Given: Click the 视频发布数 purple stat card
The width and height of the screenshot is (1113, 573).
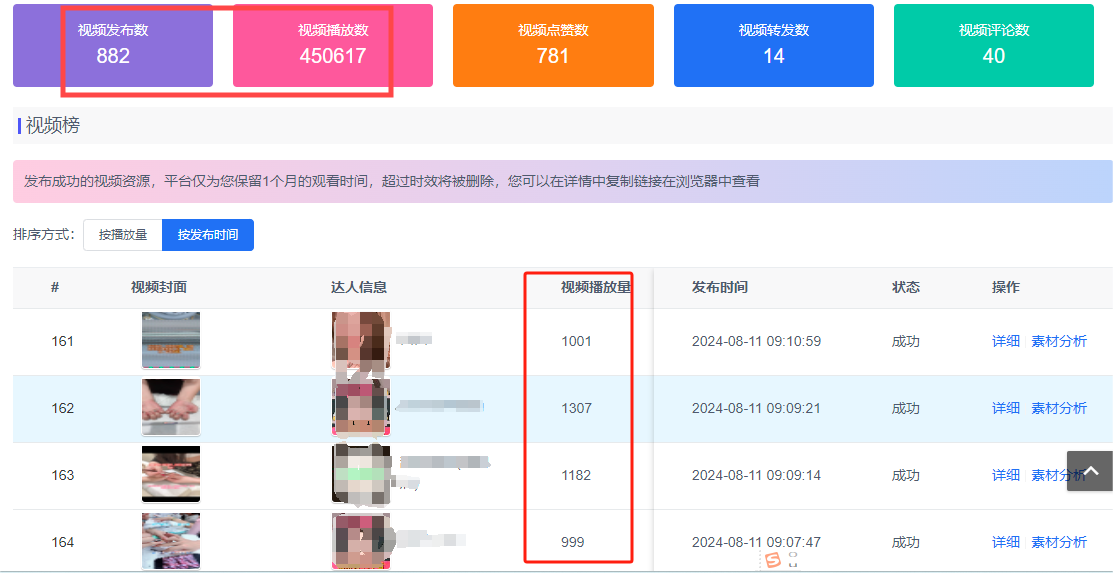Looking at the screenshot, I should [113, 46].
